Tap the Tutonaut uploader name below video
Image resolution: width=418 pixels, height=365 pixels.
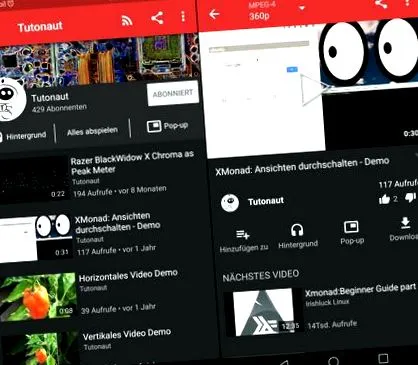pos(266,201)
